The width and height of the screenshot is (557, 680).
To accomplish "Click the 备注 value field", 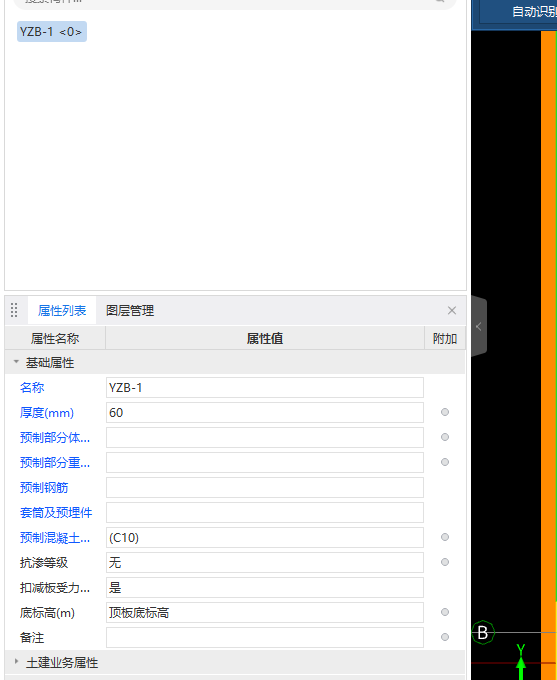I will 265,638.
